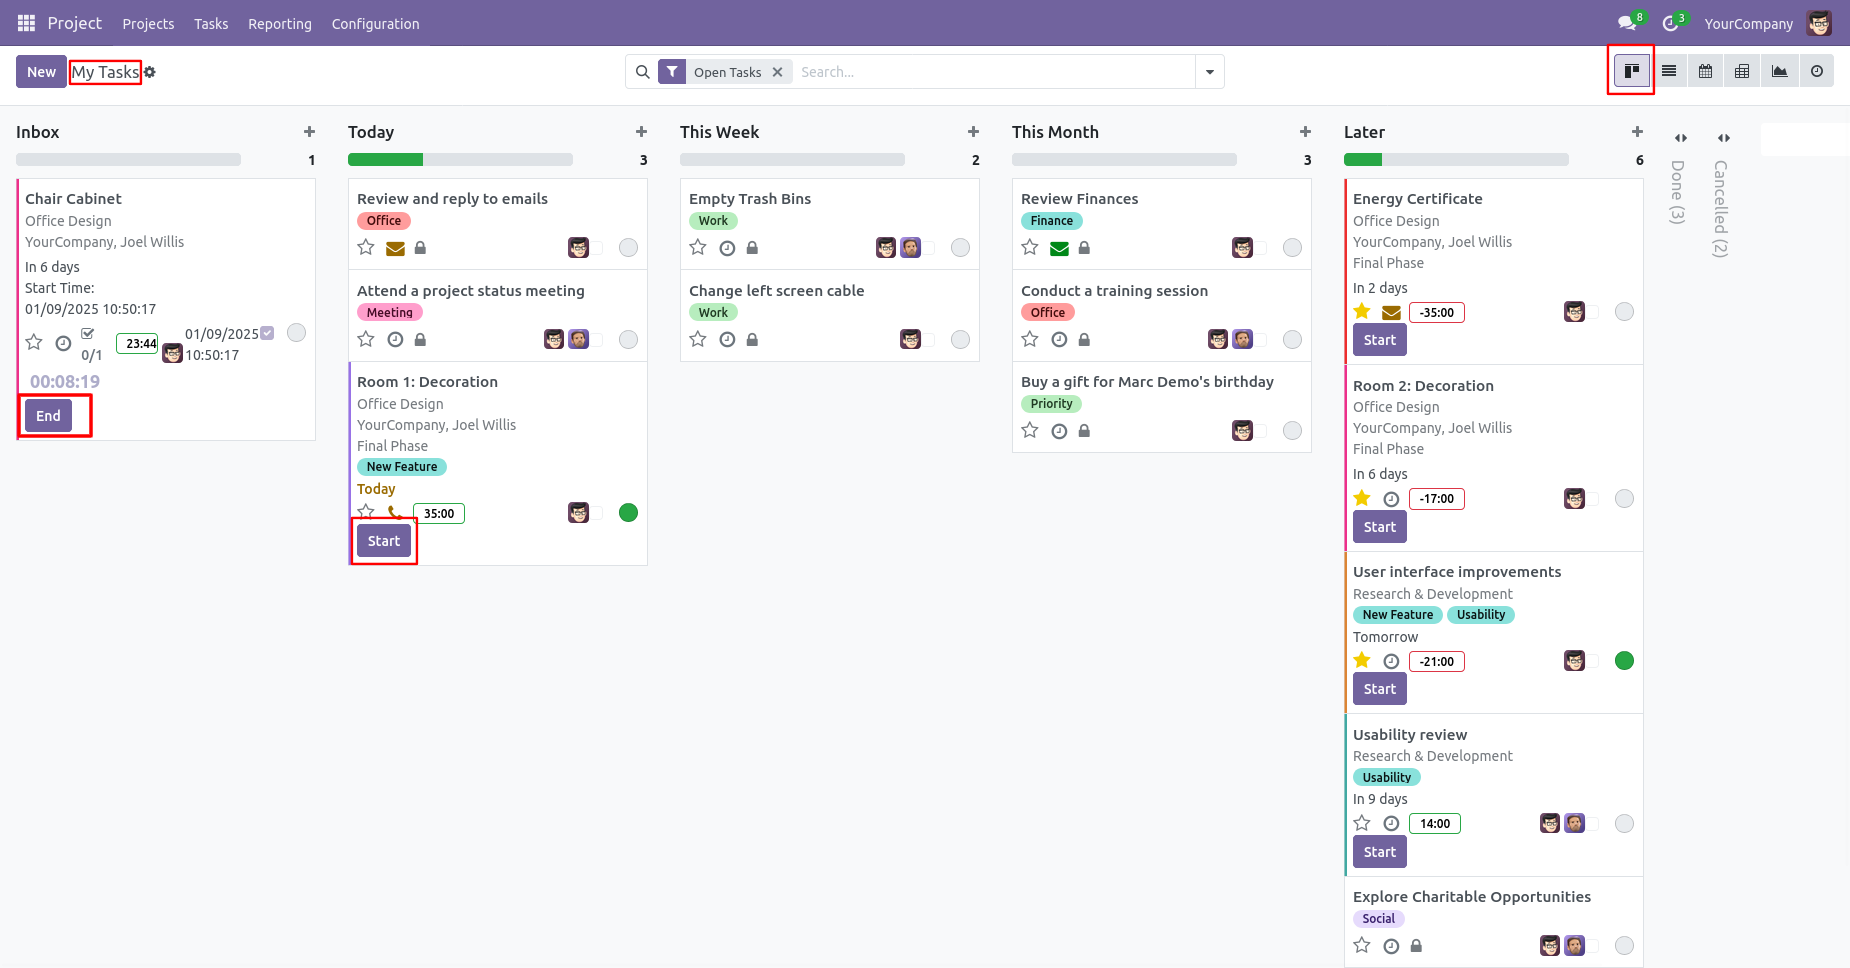This screenshot has height=968, width=1850.
Task: Add a task in Today column
Action: coord(642,132)
